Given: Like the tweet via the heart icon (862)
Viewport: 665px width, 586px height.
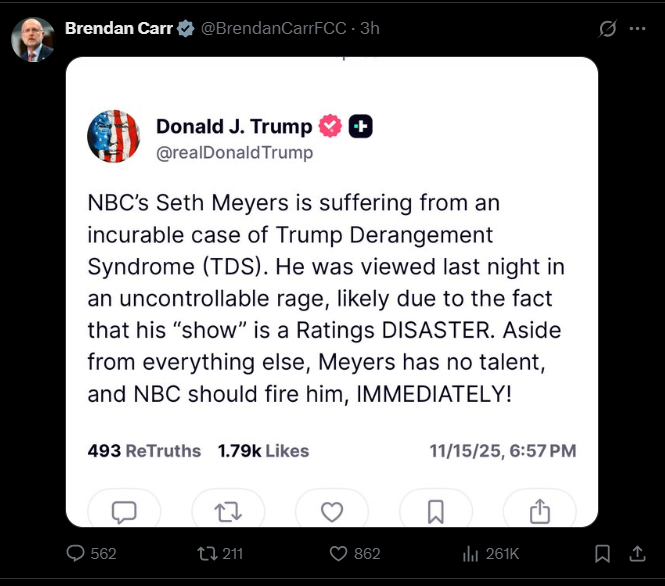Looking at the screenshot, I should coord(338,553).
